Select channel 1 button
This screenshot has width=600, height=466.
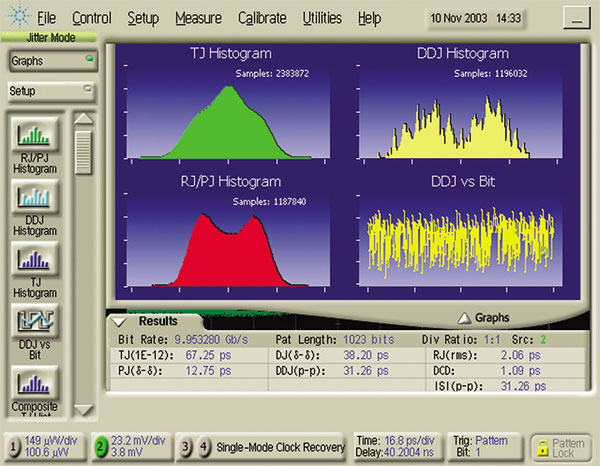click(x=14, y=446)
